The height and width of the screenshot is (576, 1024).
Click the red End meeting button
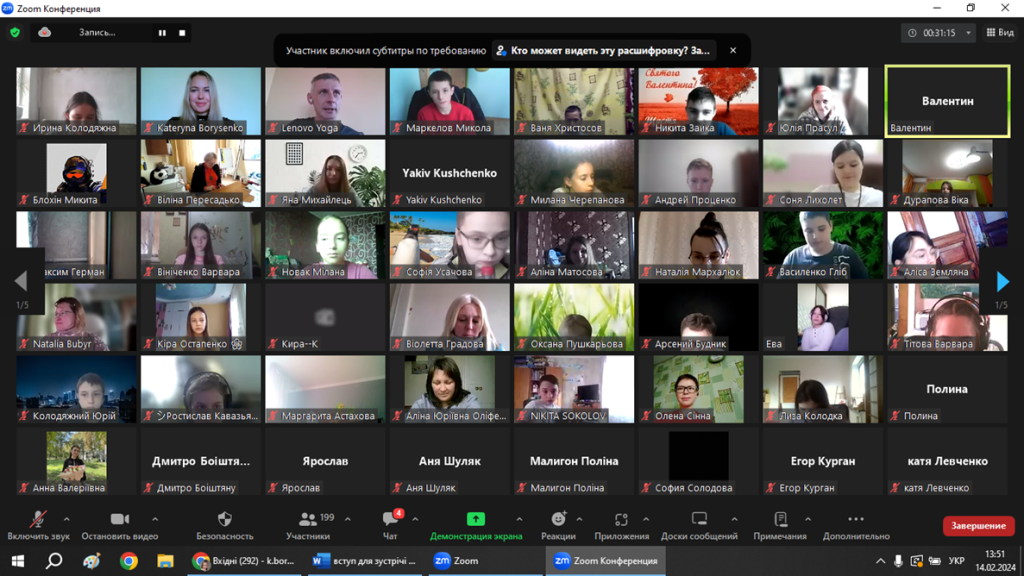tap(978, 526)
